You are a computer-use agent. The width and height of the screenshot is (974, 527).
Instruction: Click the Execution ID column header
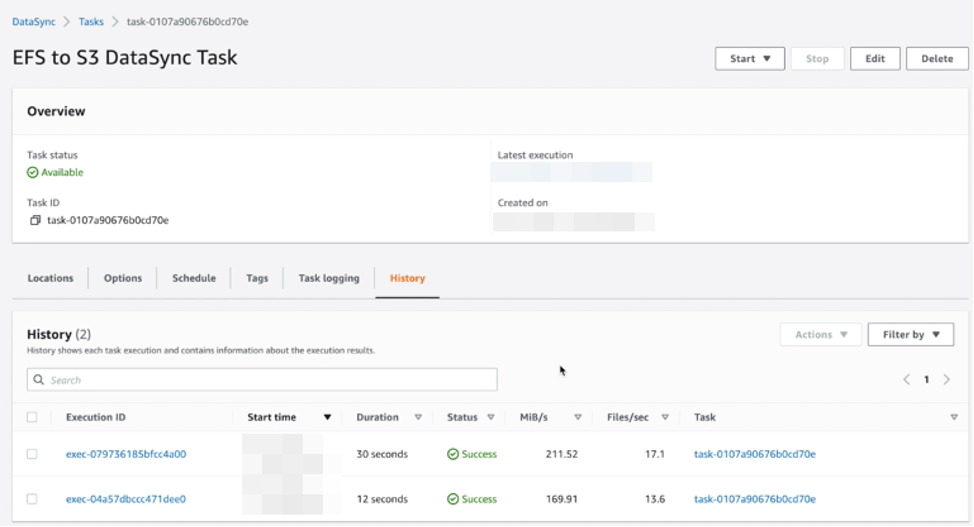pyautogui.click(x=96, y=417)
